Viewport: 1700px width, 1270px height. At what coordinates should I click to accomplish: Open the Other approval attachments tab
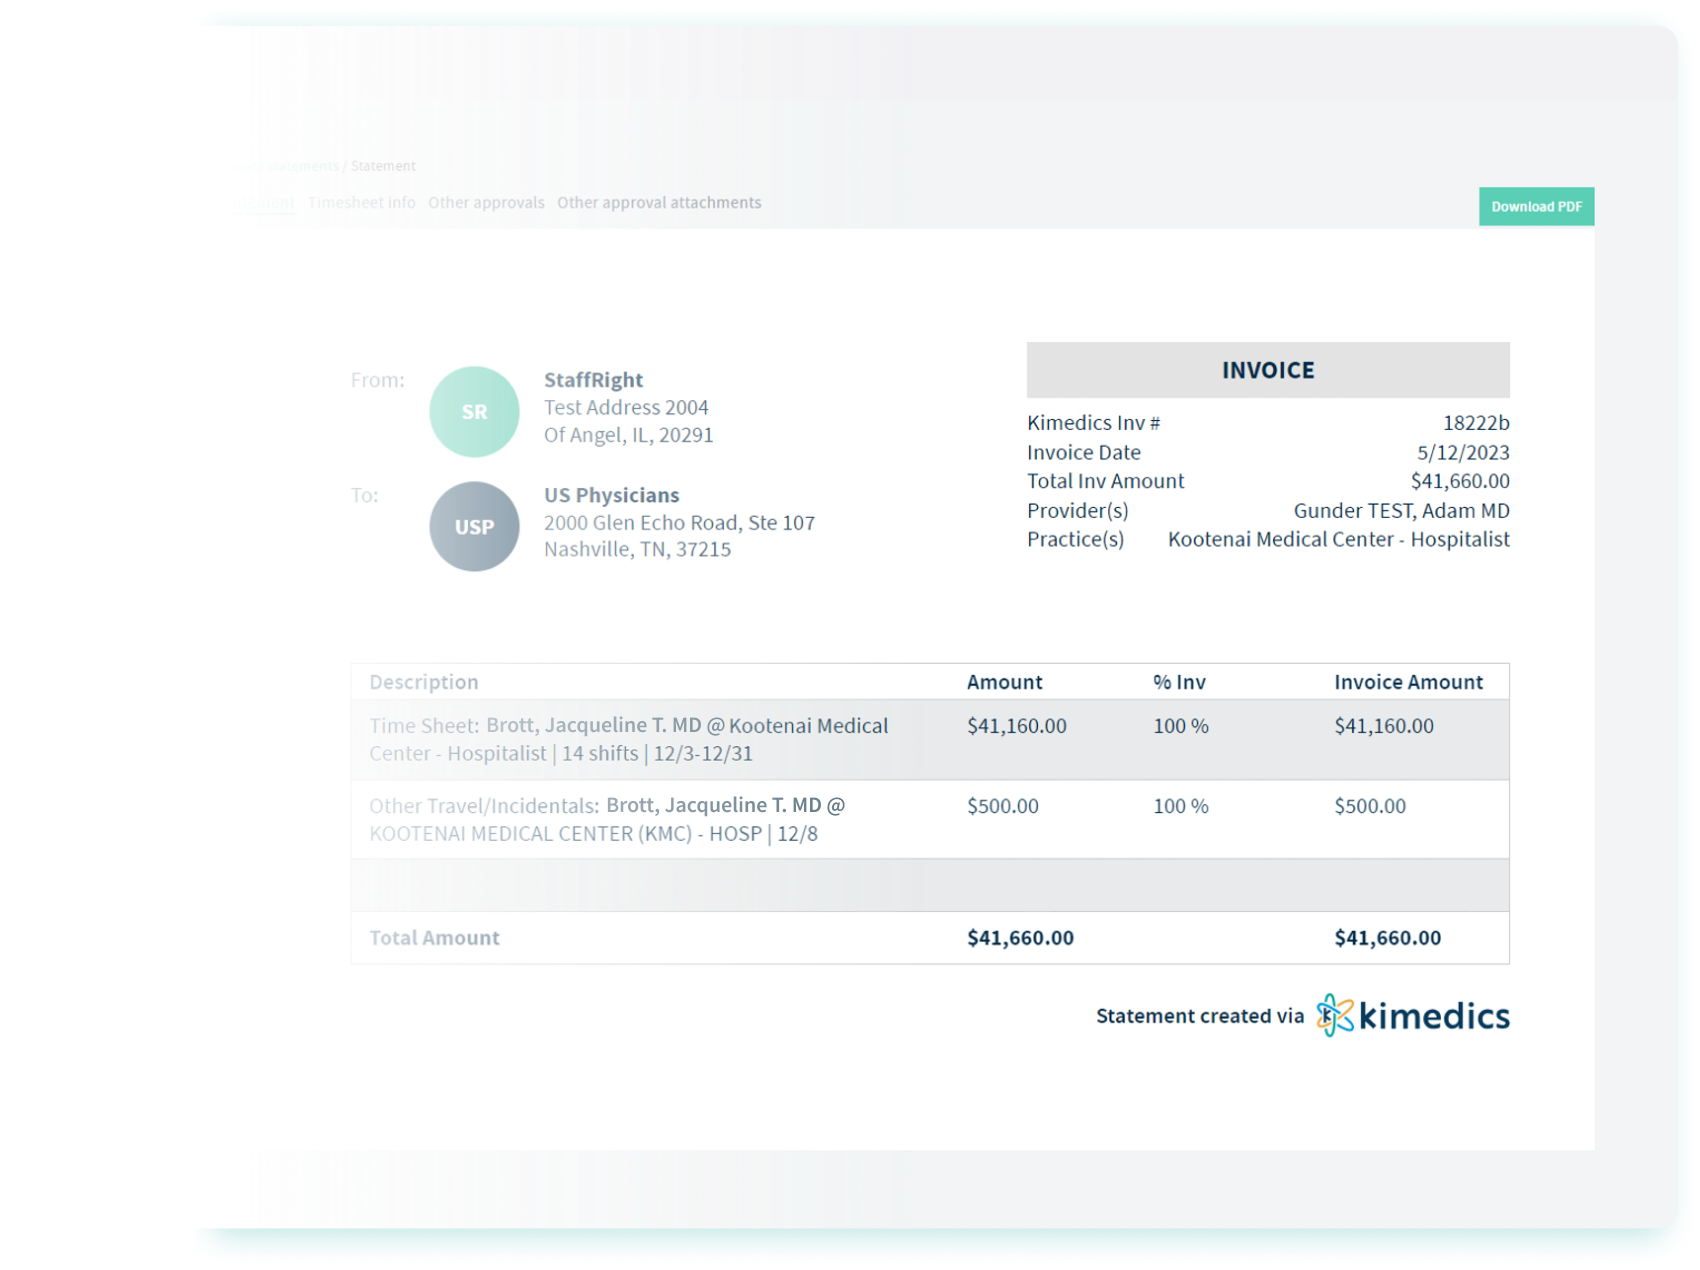pos(659,202)
